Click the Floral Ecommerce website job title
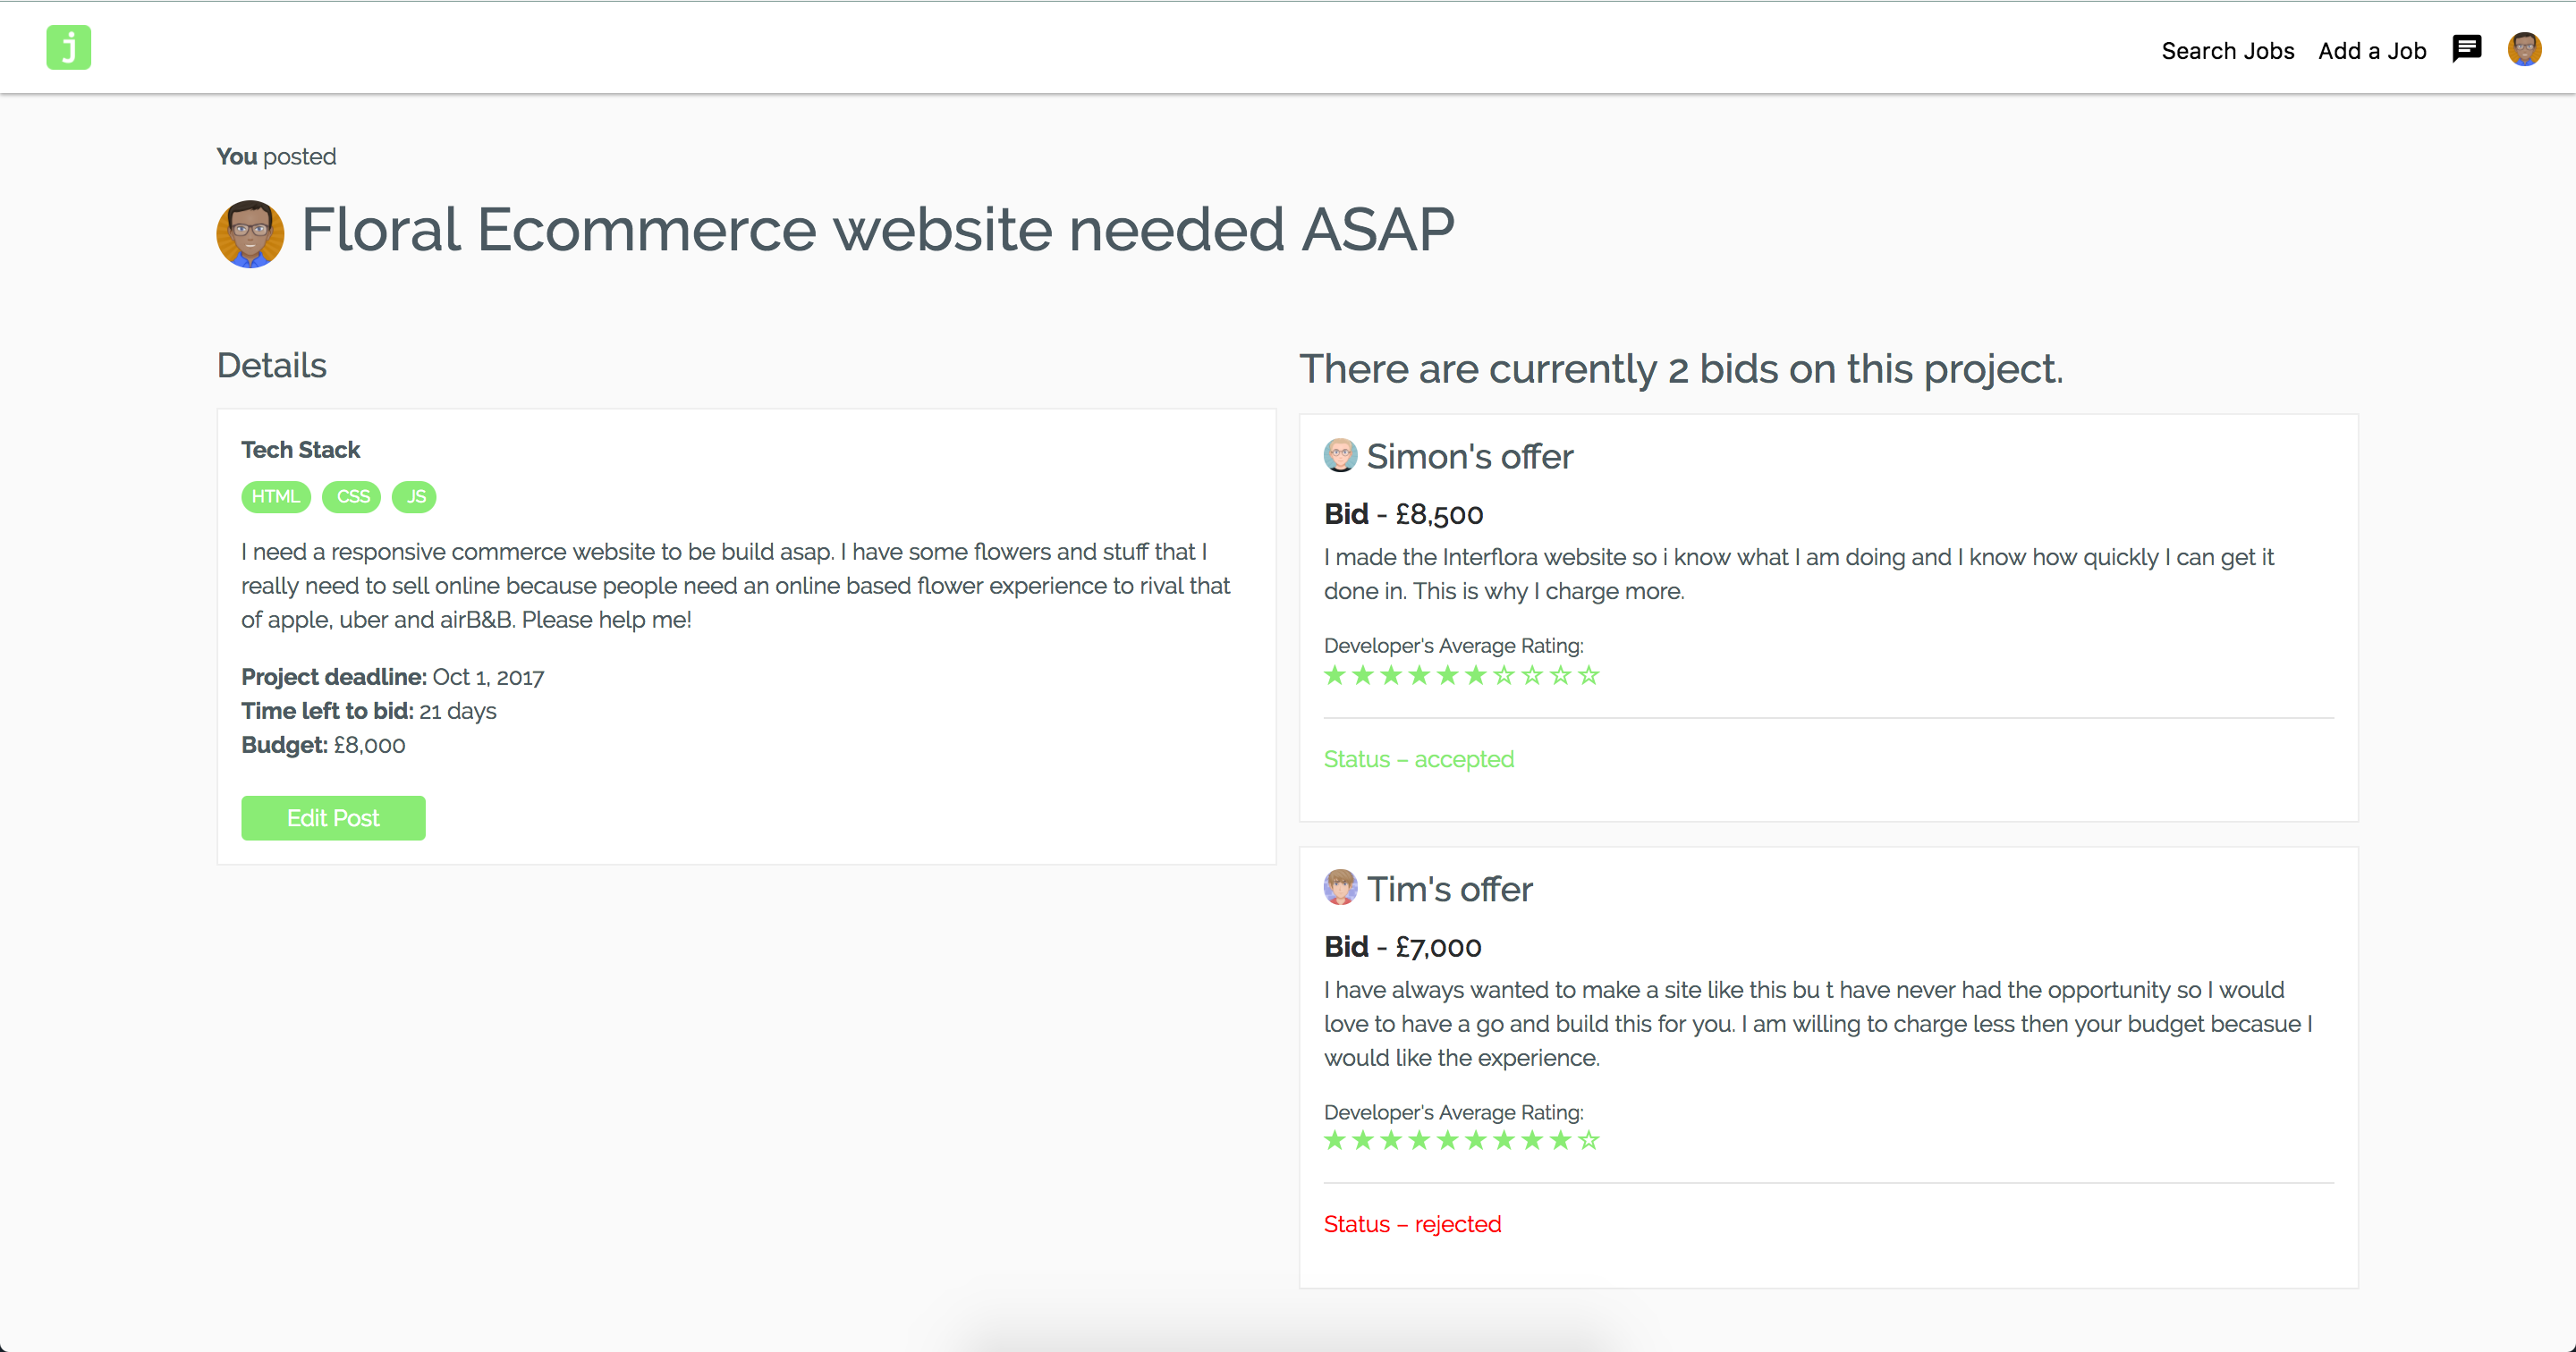 tap(877, 230)
